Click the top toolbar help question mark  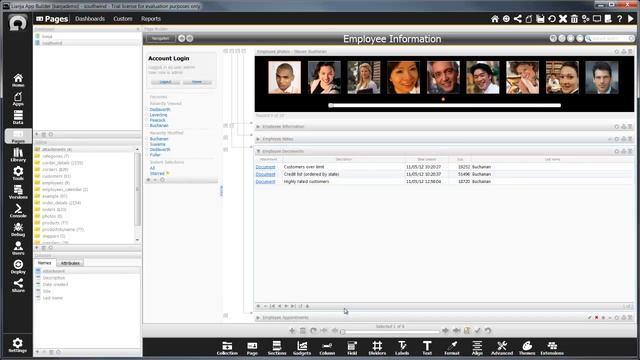click(620, 19)
